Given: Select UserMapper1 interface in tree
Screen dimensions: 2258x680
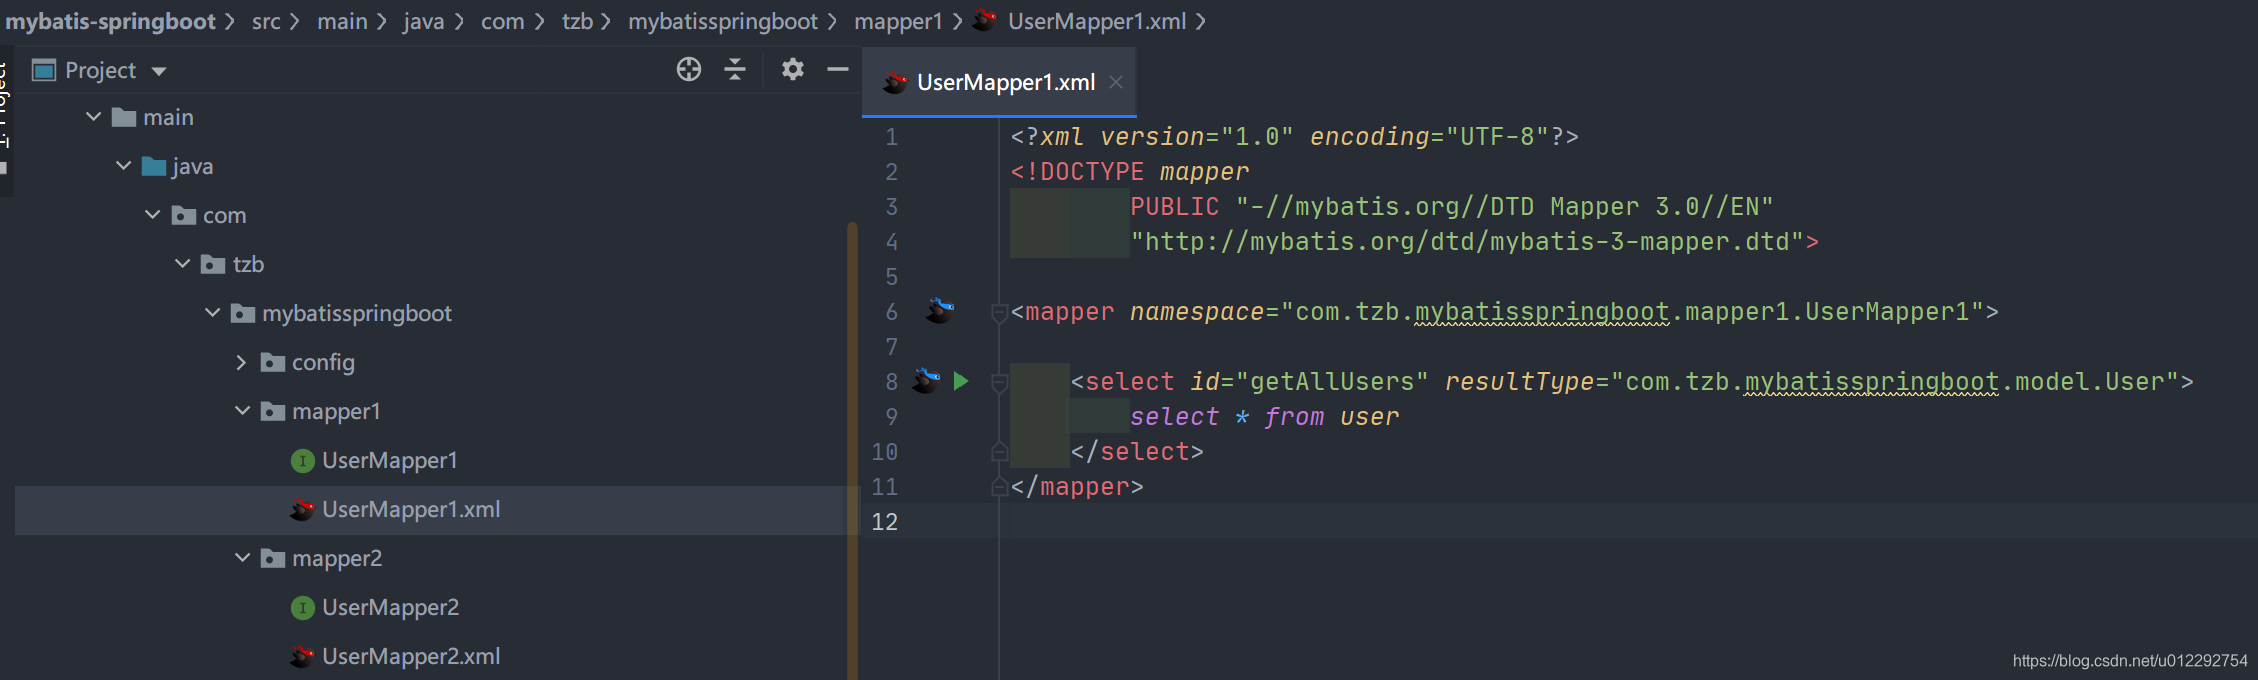Looking at the screenshot, I should click(x=390, y=460).
